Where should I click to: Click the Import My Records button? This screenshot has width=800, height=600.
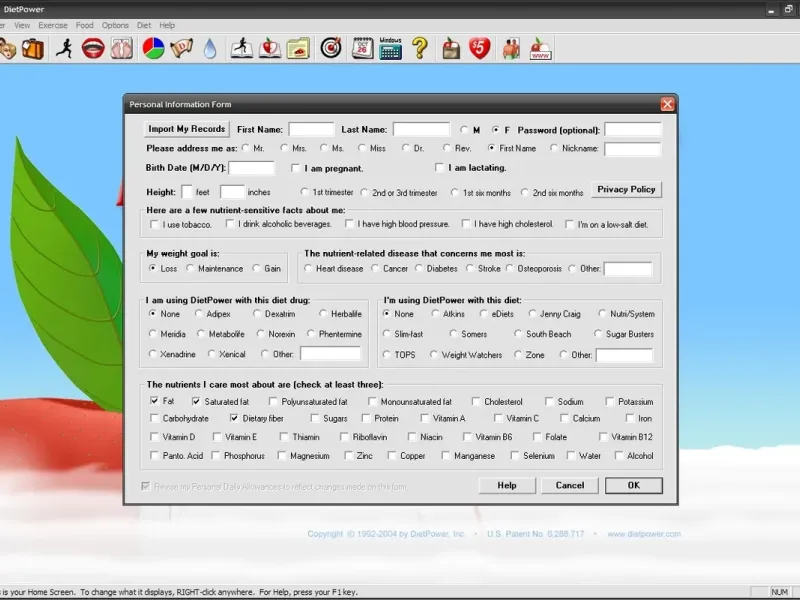(187, 129)
